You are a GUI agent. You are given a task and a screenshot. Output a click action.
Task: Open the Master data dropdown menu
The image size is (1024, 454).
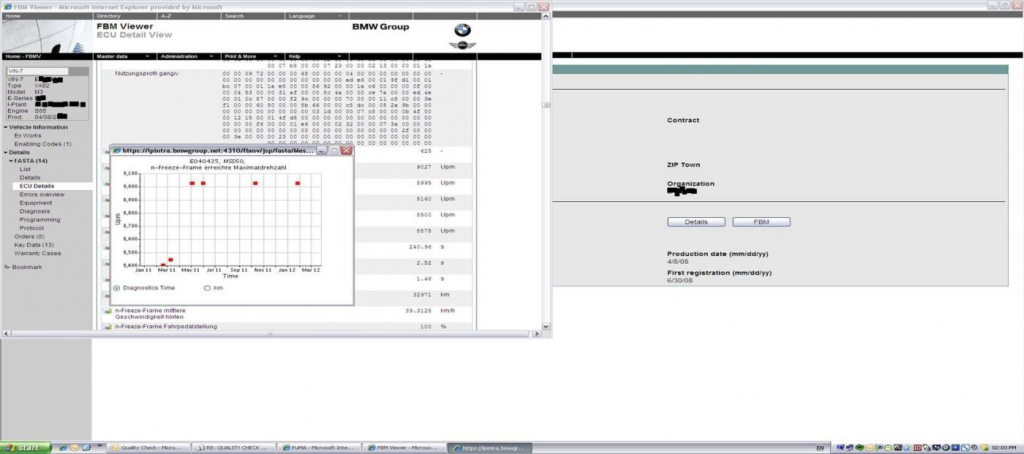click(124, 56)
